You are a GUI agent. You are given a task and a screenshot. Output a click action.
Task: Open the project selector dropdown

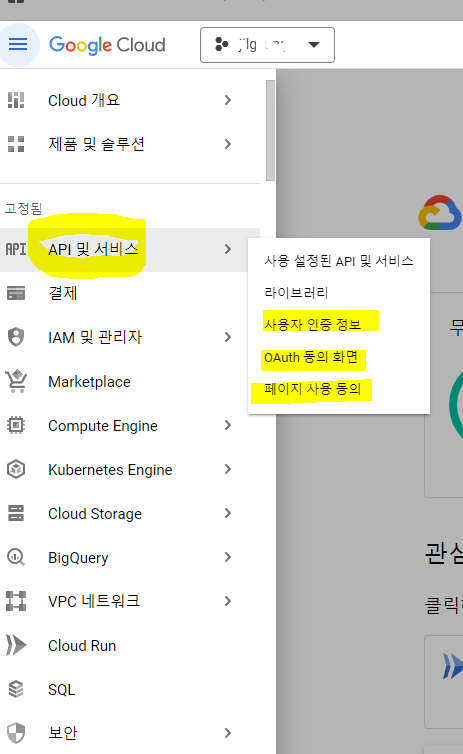pyautogui.click(x=267, y=45)
